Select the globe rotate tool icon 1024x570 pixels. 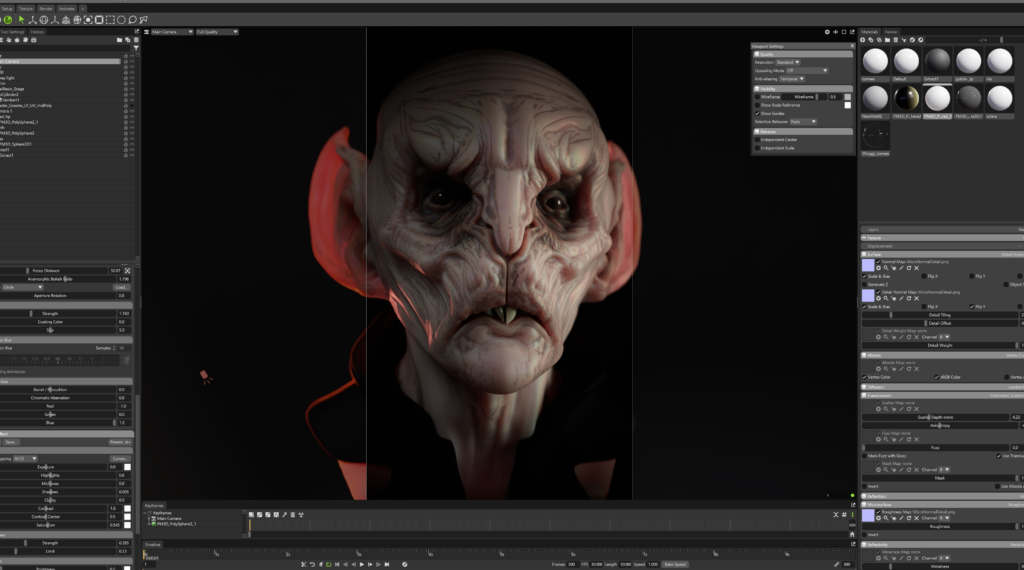pyautogui.click(x=44, y=20)
